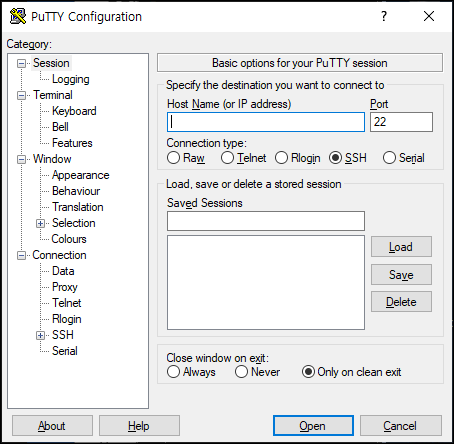Open the Data settings category

point(63,271)
